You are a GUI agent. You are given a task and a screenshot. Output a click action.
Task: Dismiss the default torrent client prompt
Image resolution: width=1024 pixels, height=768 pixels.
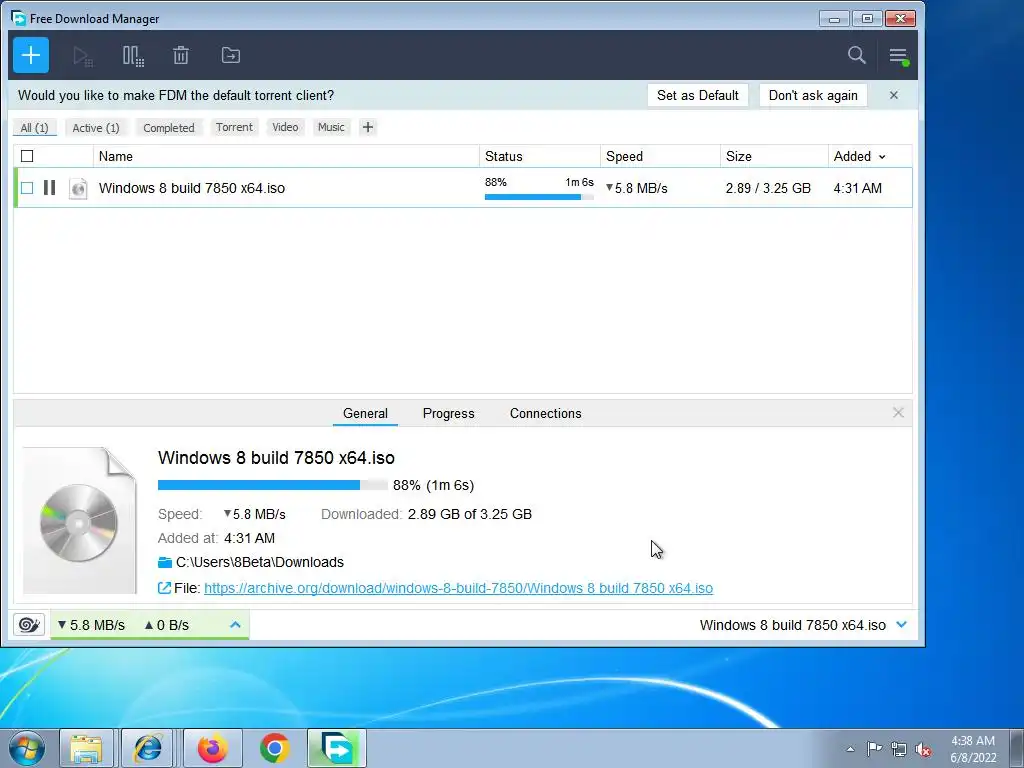[x=893, y=95]
